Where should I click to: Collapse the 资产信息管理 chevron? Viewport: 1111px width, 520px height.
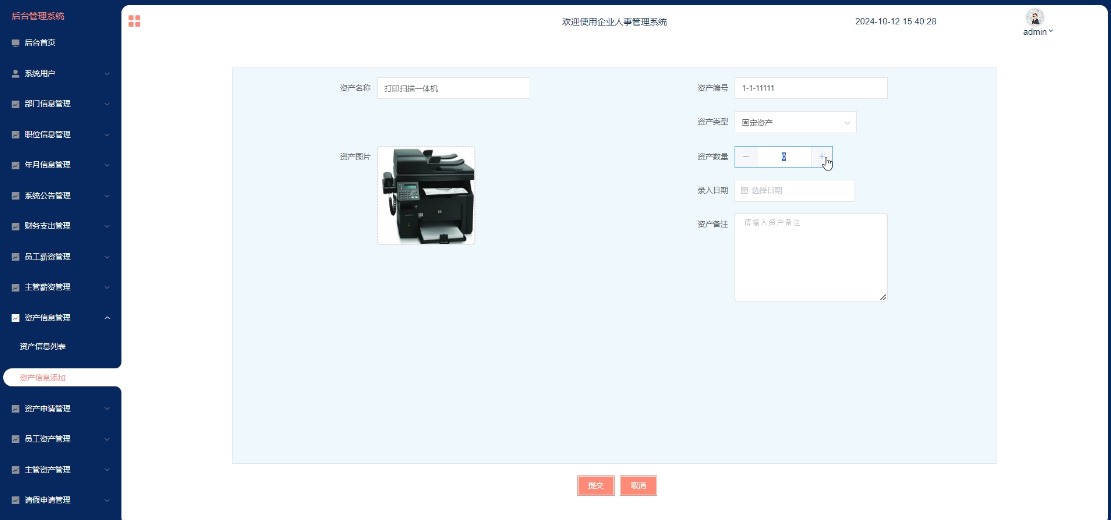click(x=107, y=318)
